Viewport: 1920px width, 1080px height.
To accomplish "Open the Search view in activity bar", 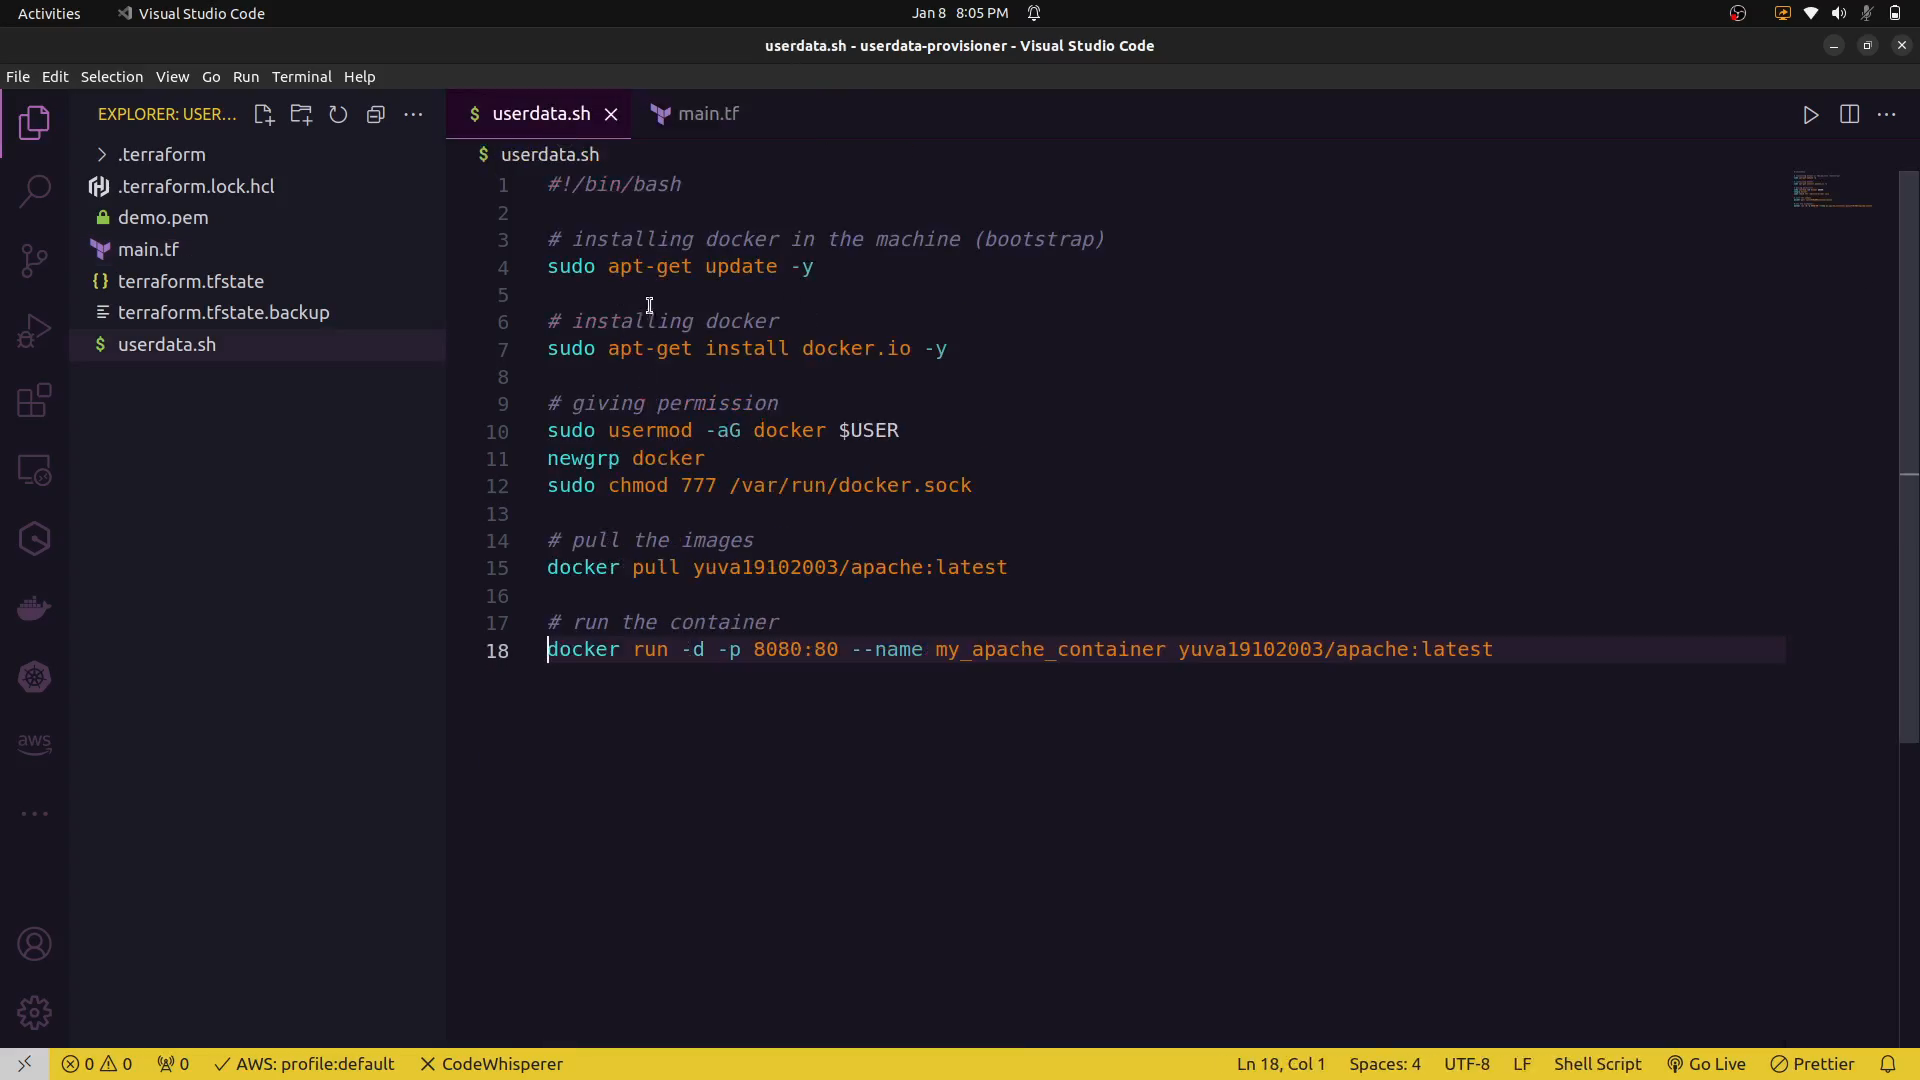I will pyautogui.click(x=35, y=191).
